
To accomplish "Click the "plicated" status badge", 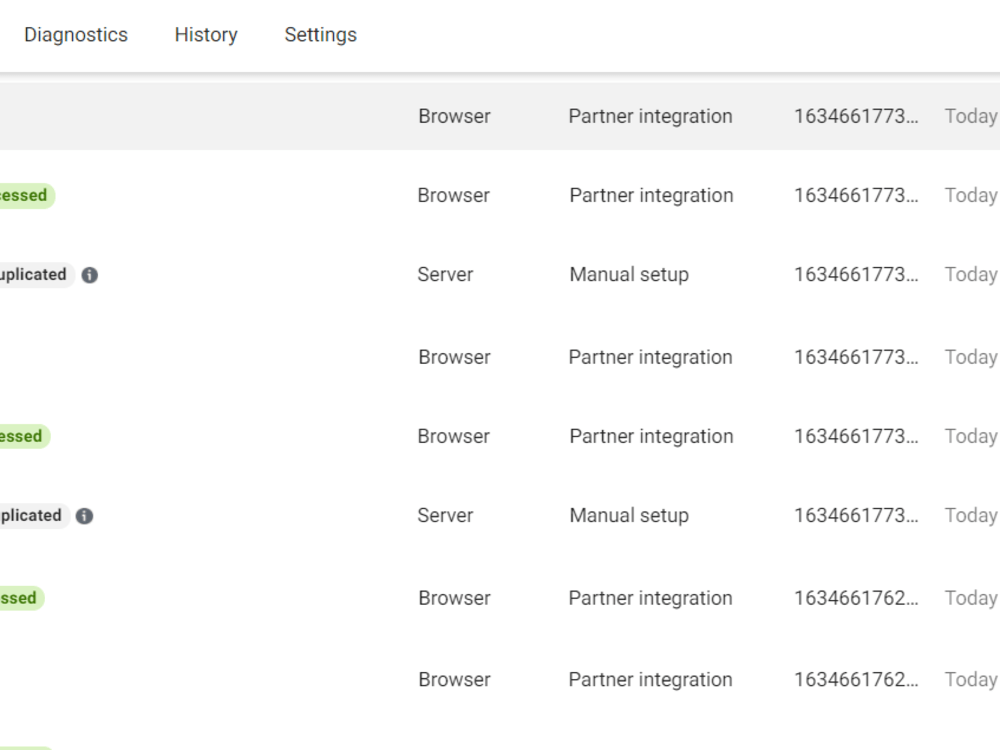I will [33, 515].
